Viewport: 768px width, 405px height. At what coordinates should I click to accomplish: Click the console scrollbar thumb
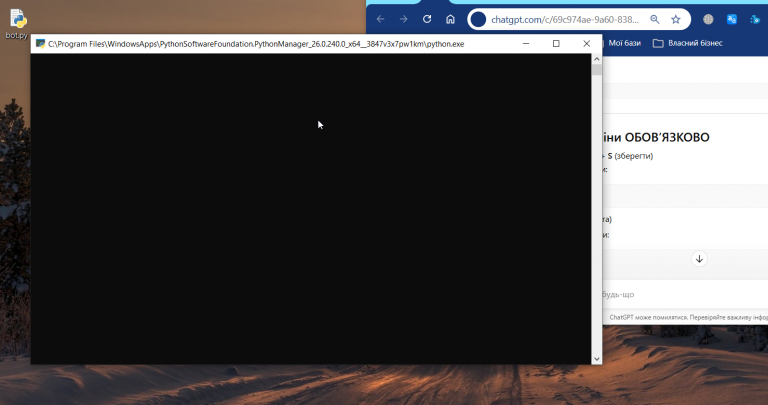[597, 70]
